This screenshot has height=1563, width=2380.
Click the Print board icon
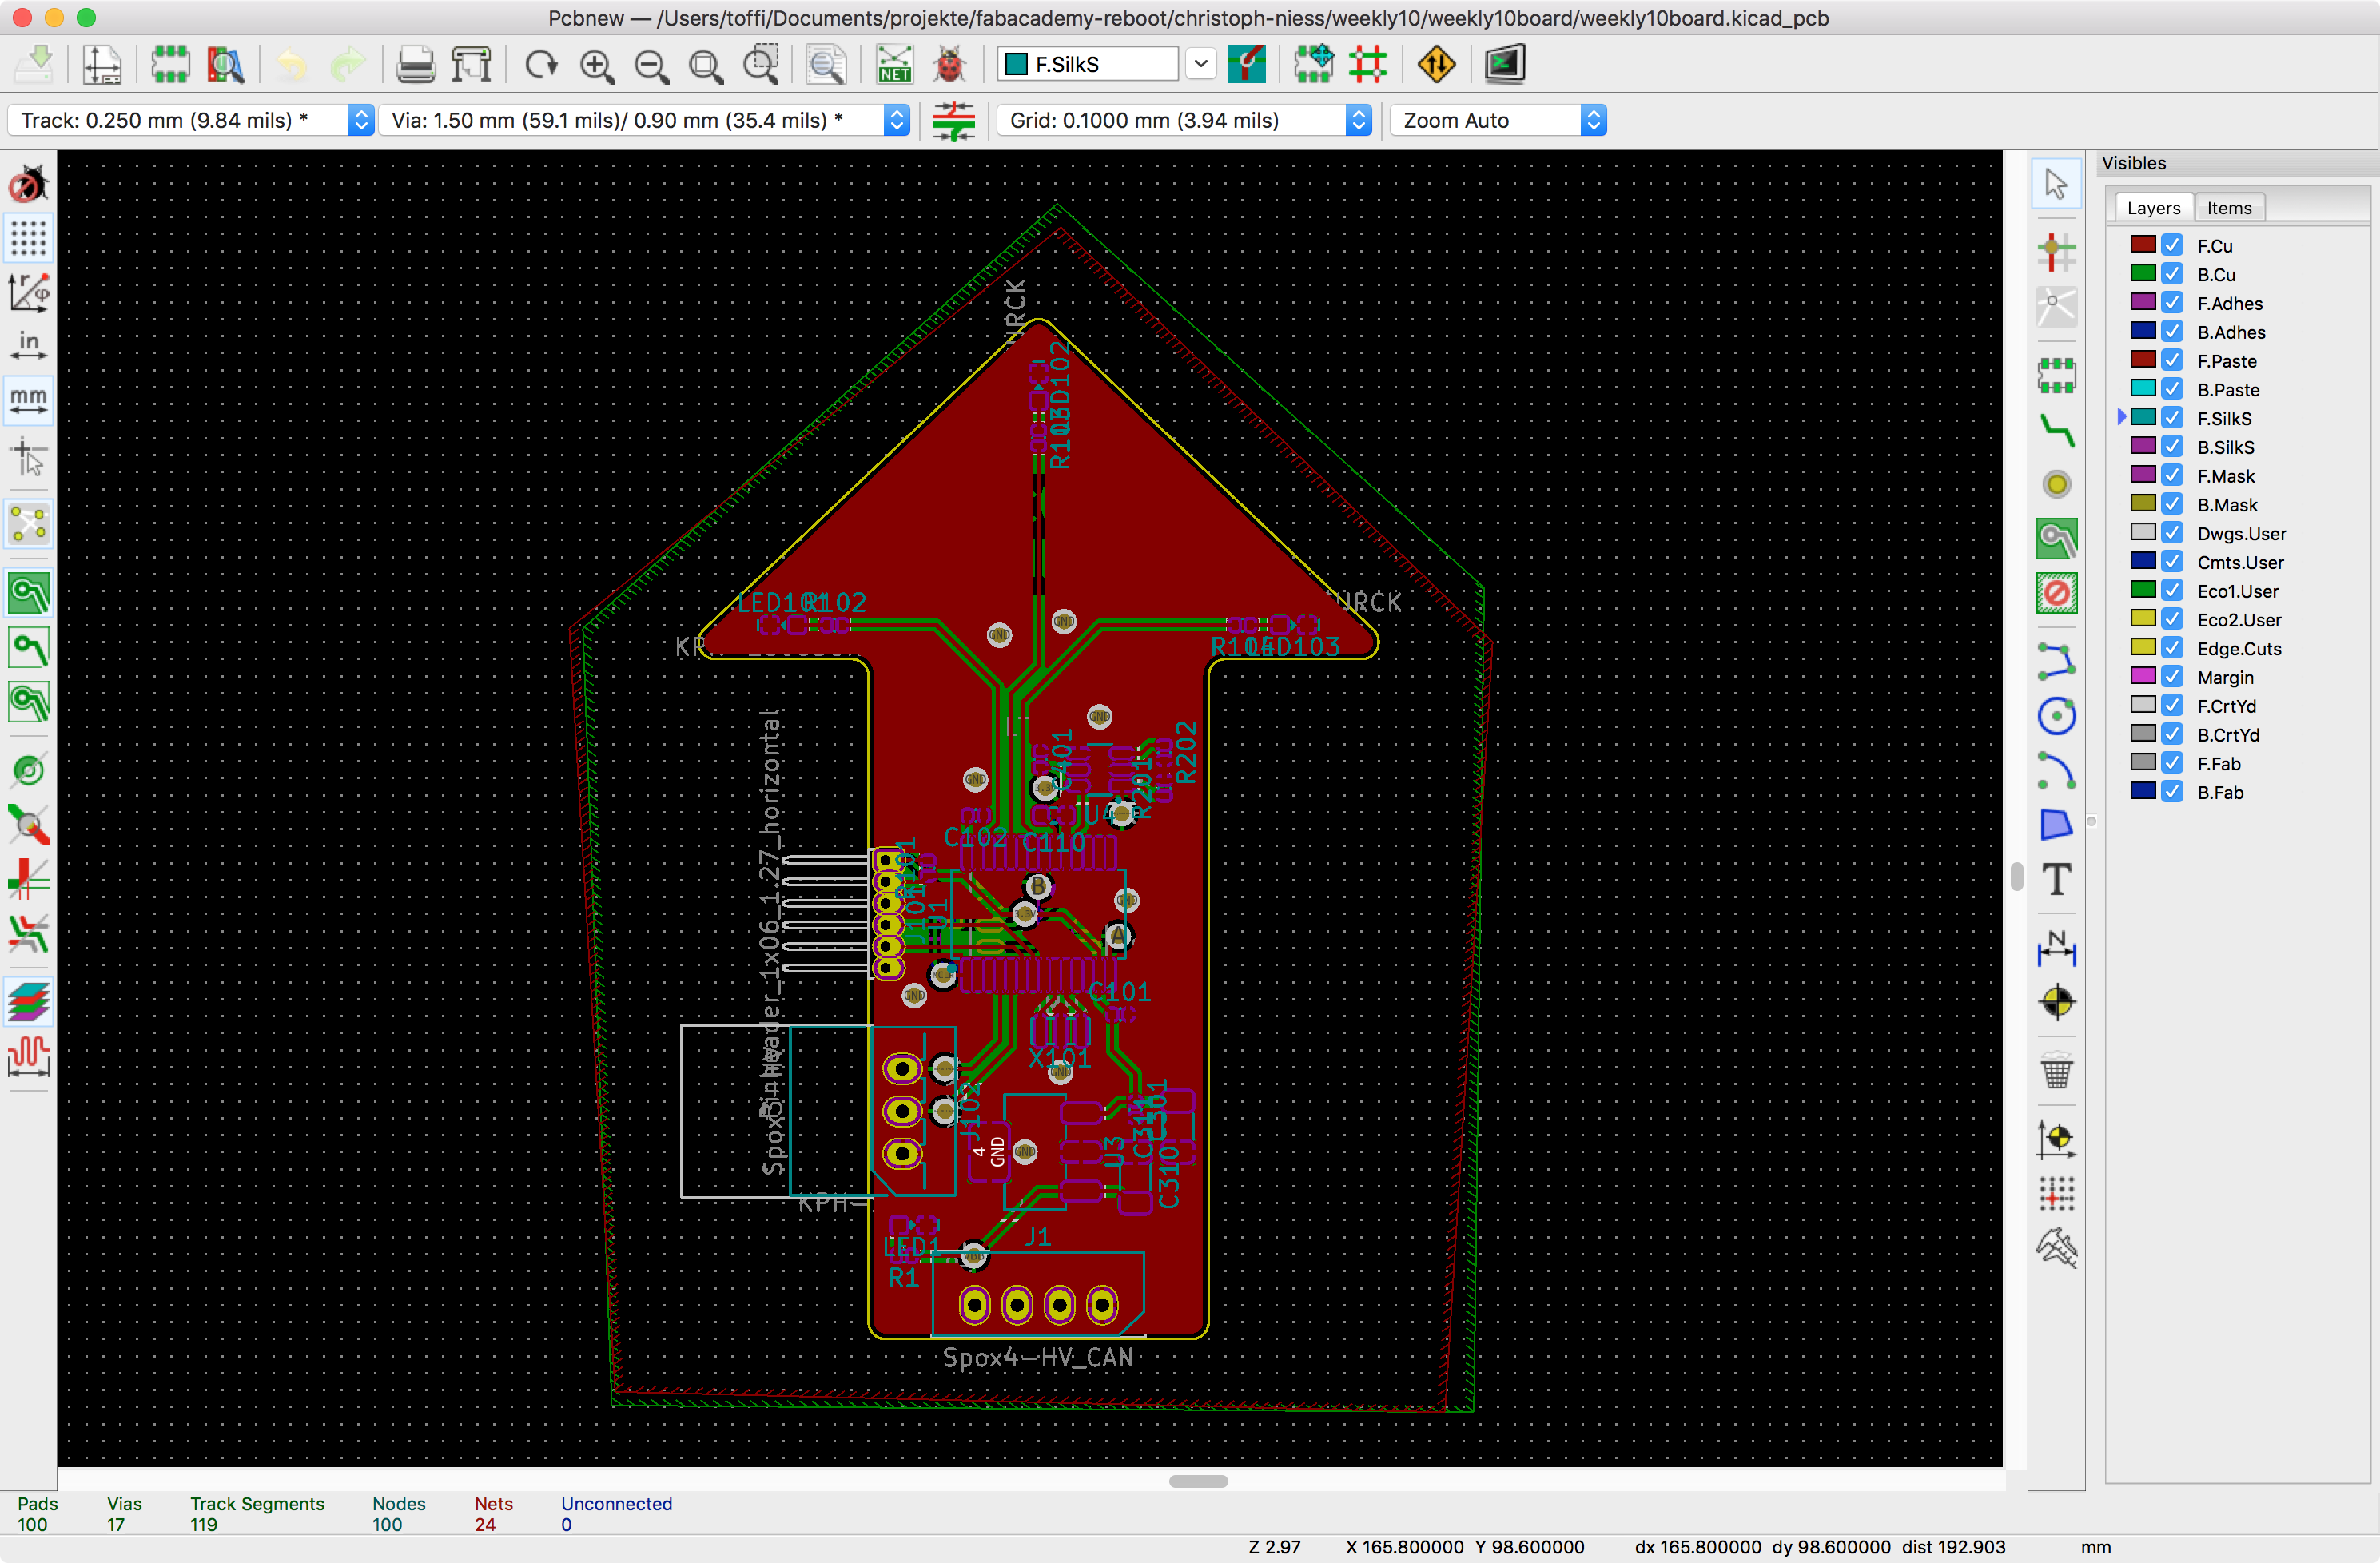(x=416, y=65)
